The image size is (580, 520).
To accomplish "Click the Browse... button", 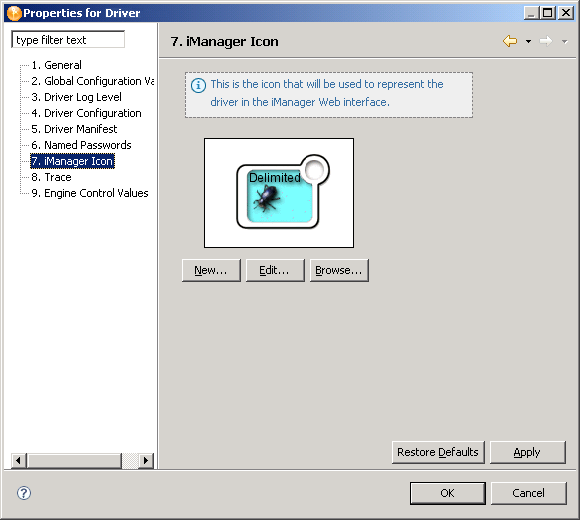I will 339,270.
